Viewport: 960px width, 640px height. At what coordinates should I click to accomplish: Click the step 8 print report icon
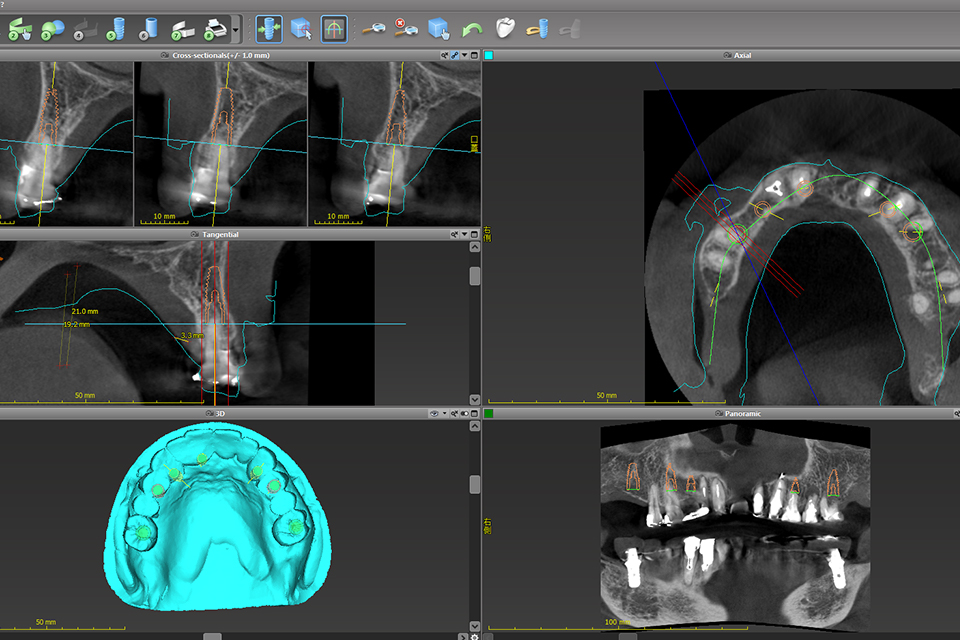coord(215,28)
